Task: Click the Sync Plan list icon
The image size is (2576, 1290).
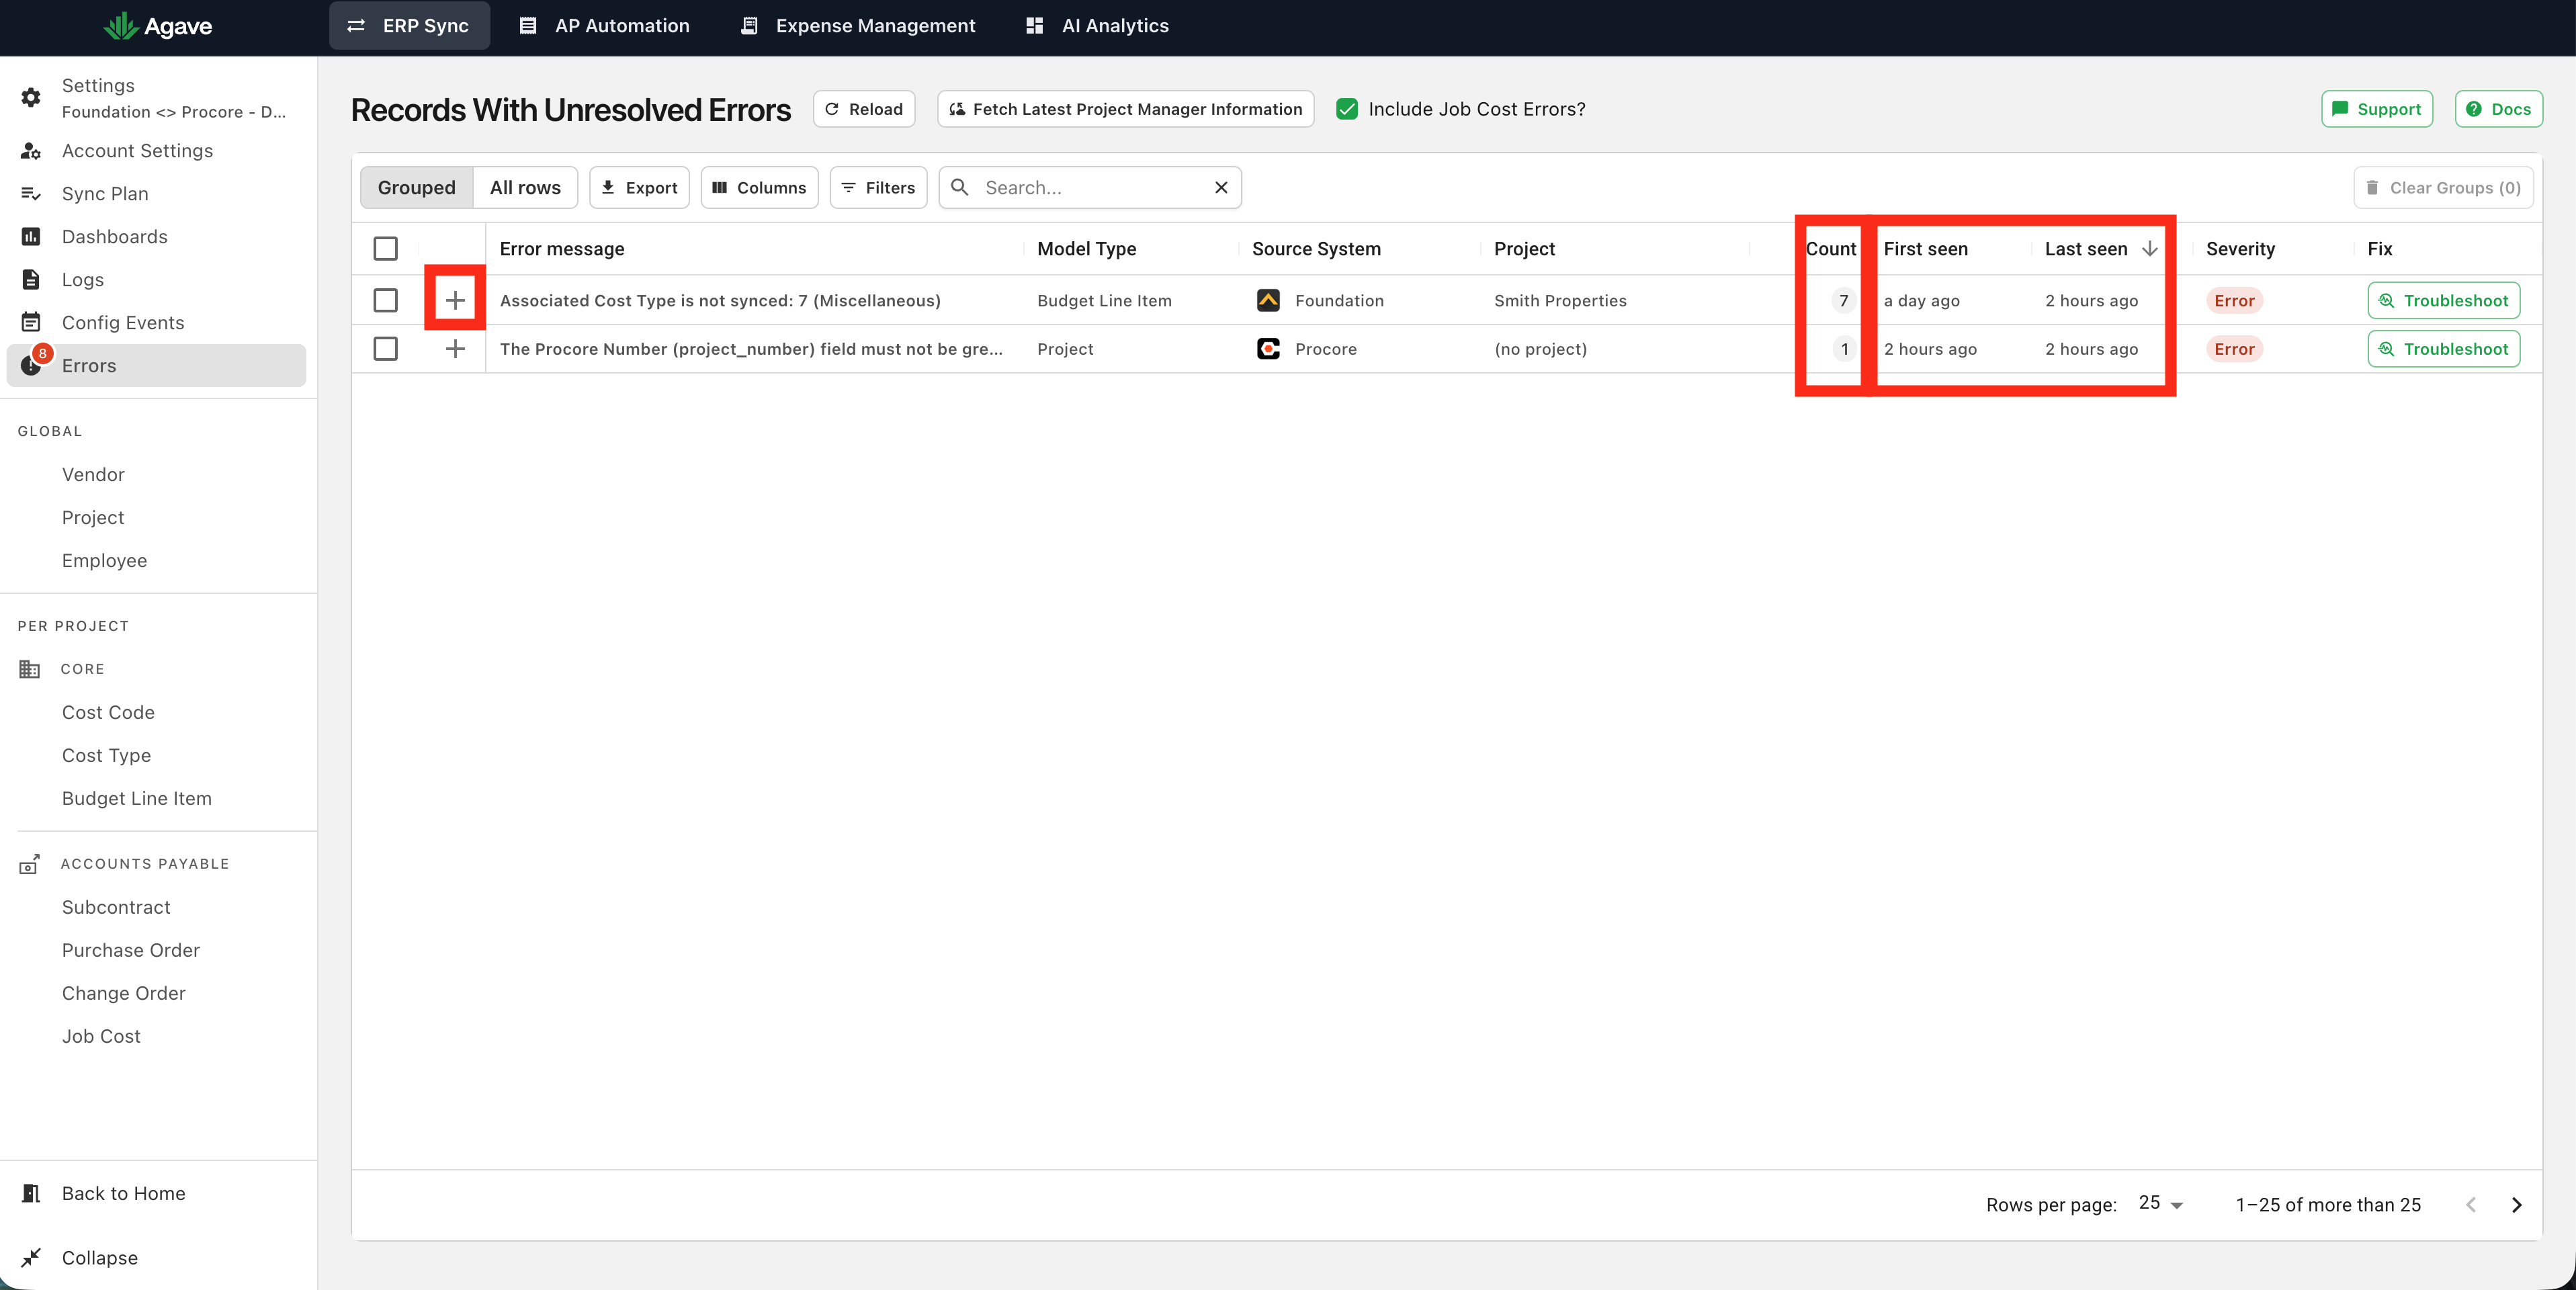Action: [x=31, y=194]
